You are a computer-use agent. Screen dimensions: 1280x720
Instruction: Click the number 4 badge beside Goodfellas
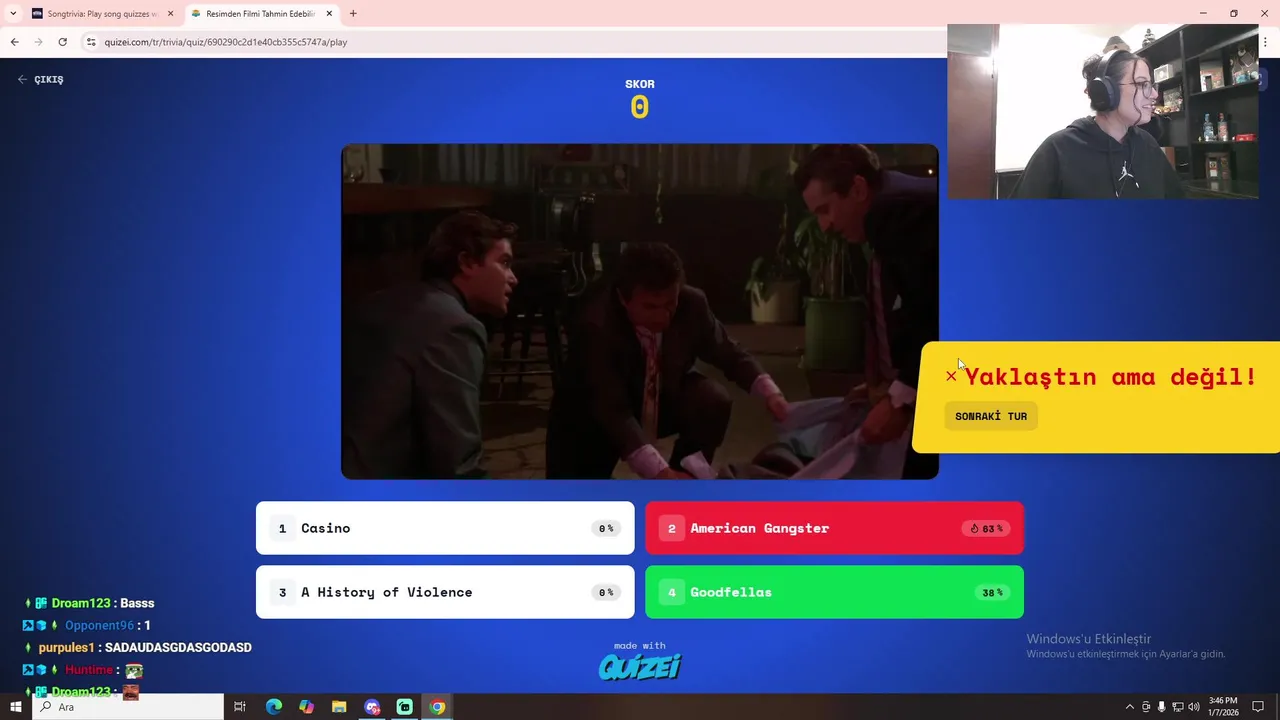pos(671,592)
